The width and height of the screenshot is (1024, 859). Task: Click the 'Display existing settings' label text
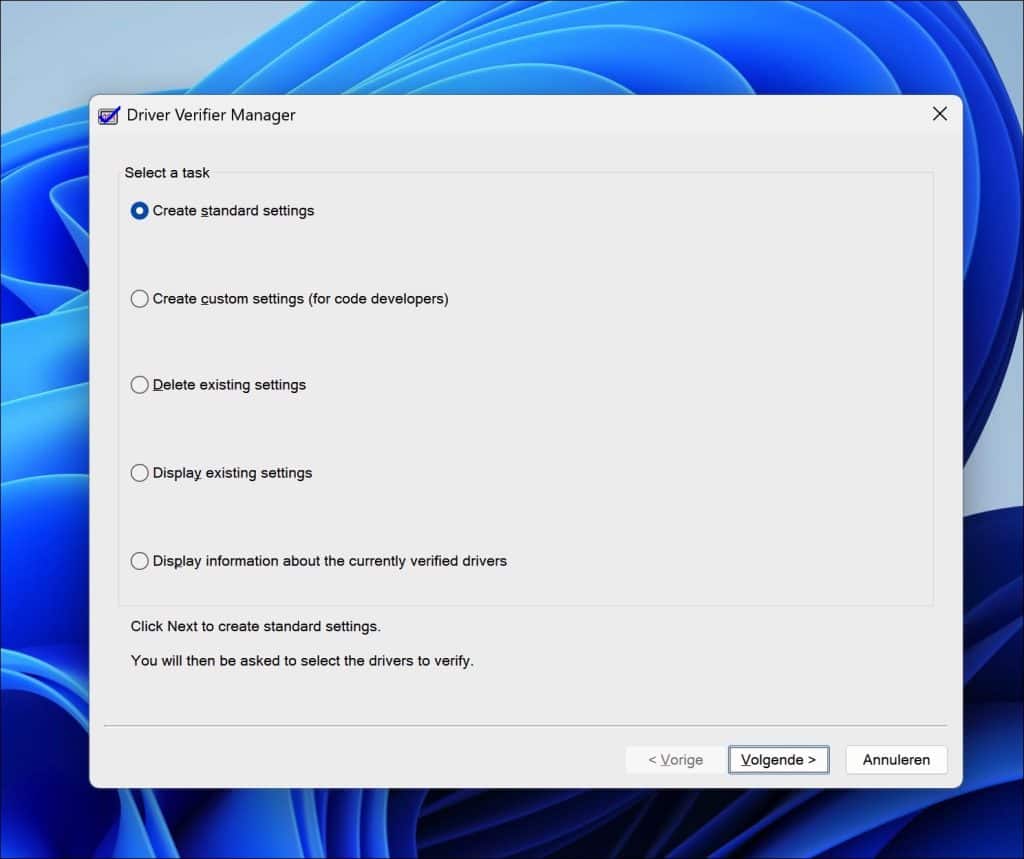tap(232, 473)
